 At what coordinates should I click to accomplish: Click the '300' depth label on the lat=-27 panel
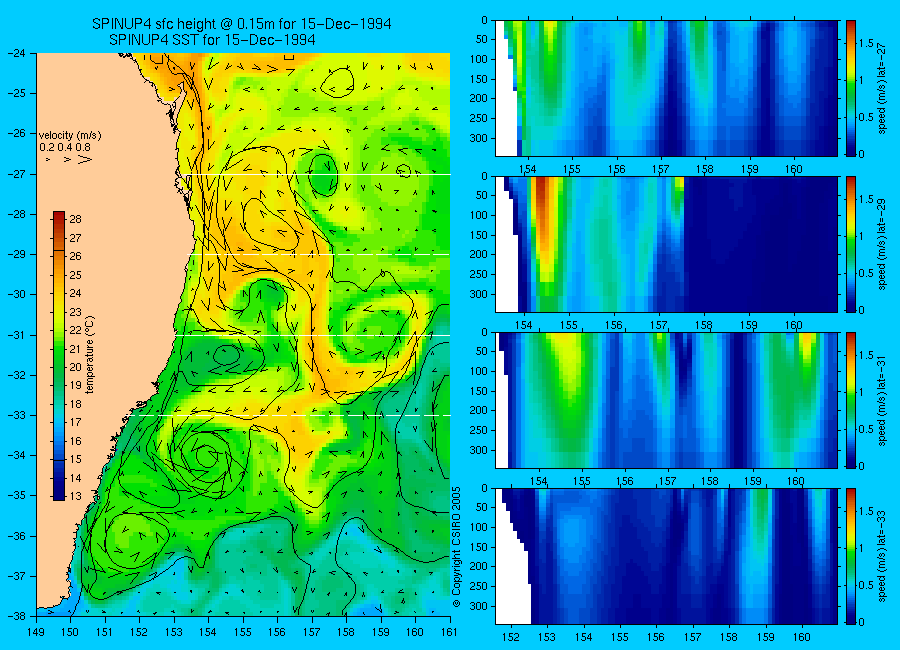479,138
